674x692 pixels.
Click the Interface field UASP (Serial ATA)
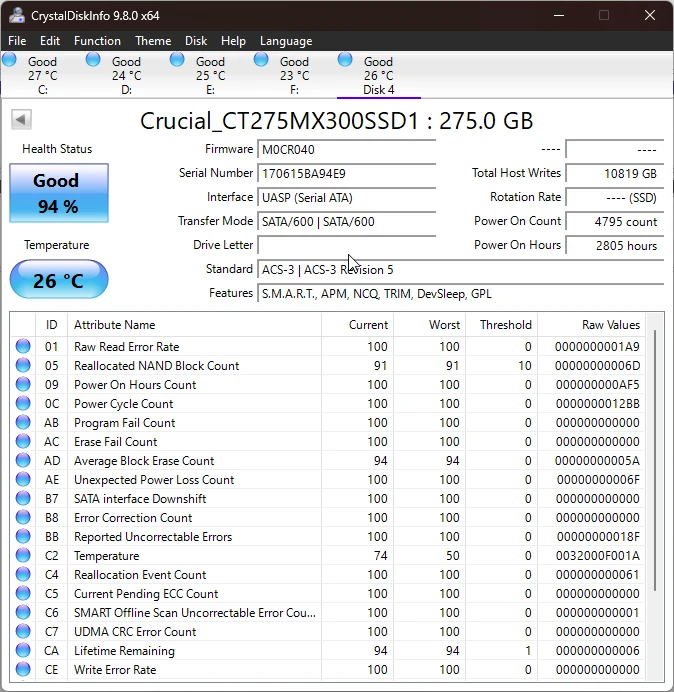346,197
